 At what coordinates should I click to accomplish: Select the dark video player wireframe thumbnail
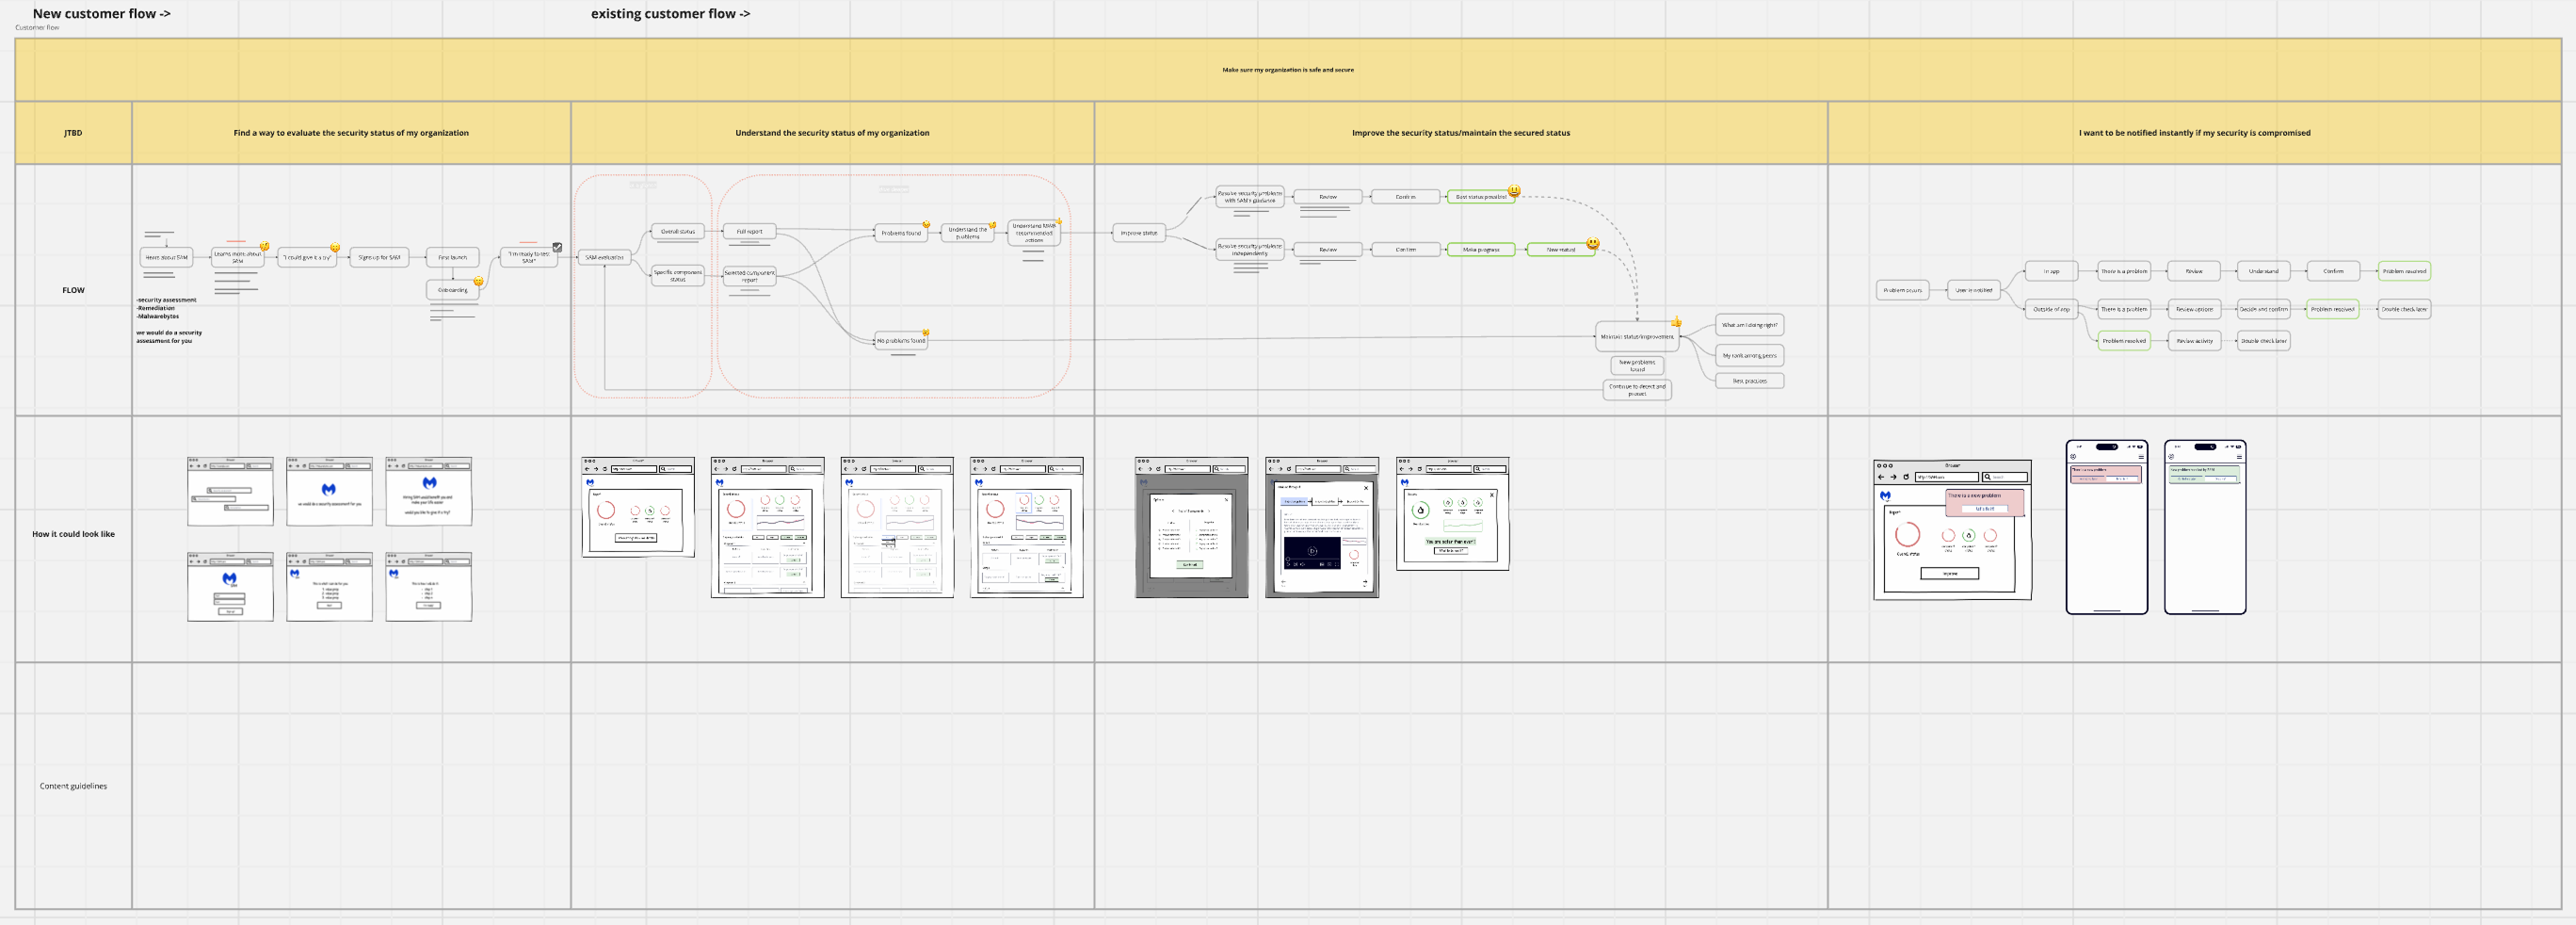(1321, 527)
